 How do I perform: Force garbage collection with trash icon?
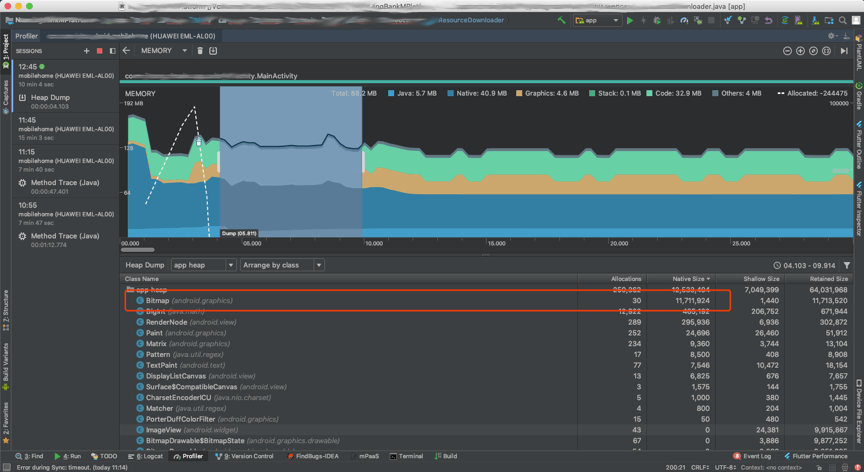[x=200, y=51]
